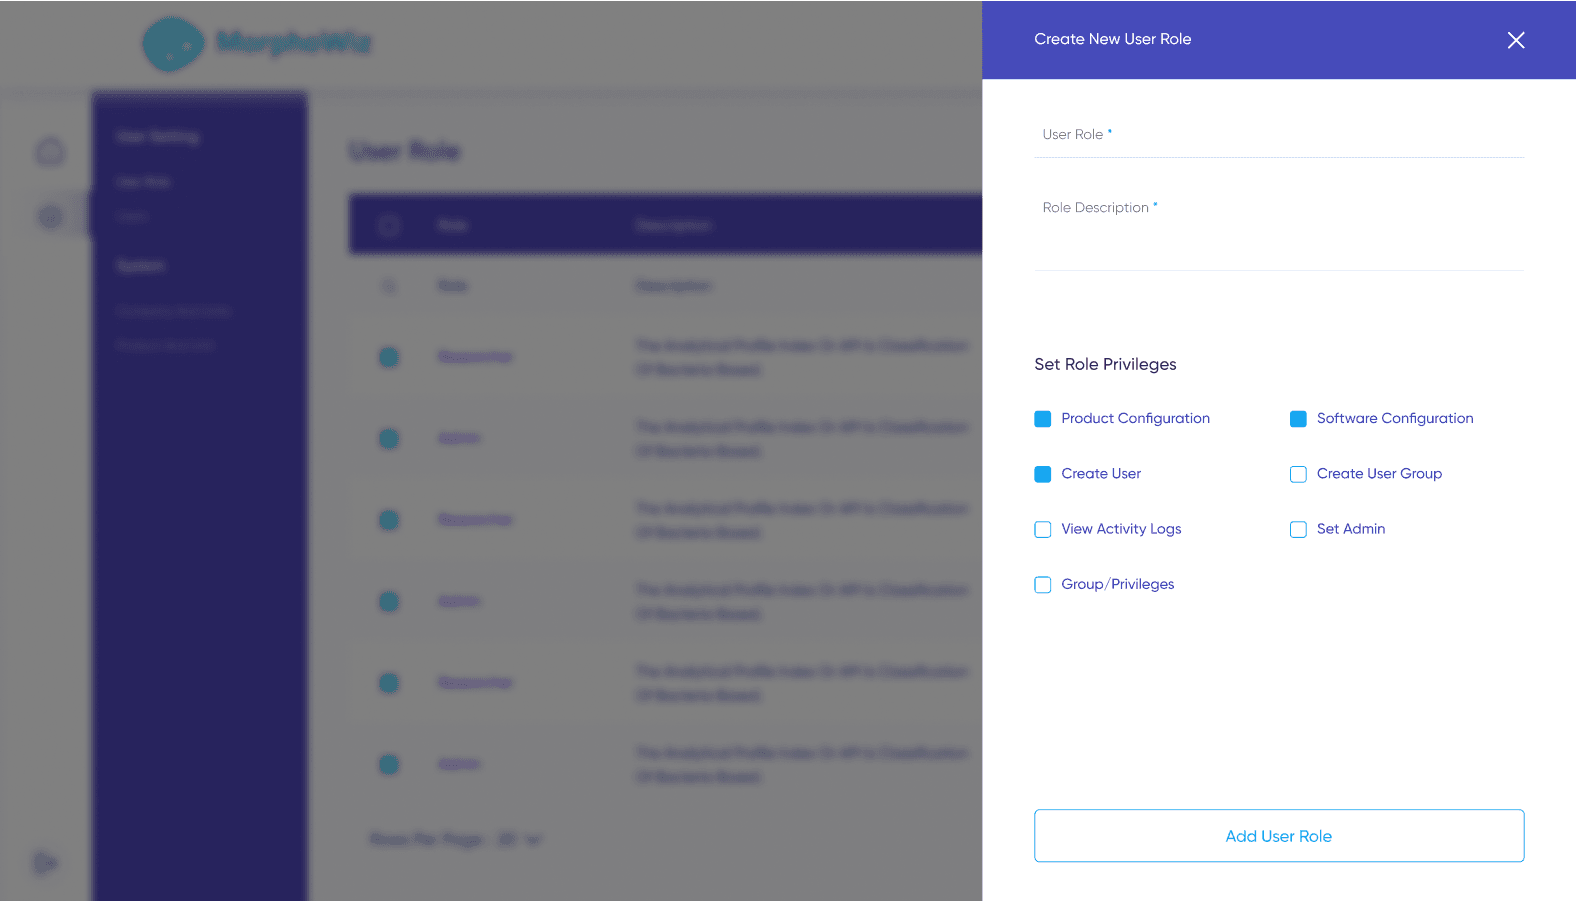Screen dimensions: 1576x901
Task: Disable the Software Configuration checkbox
Action: 1298,419
